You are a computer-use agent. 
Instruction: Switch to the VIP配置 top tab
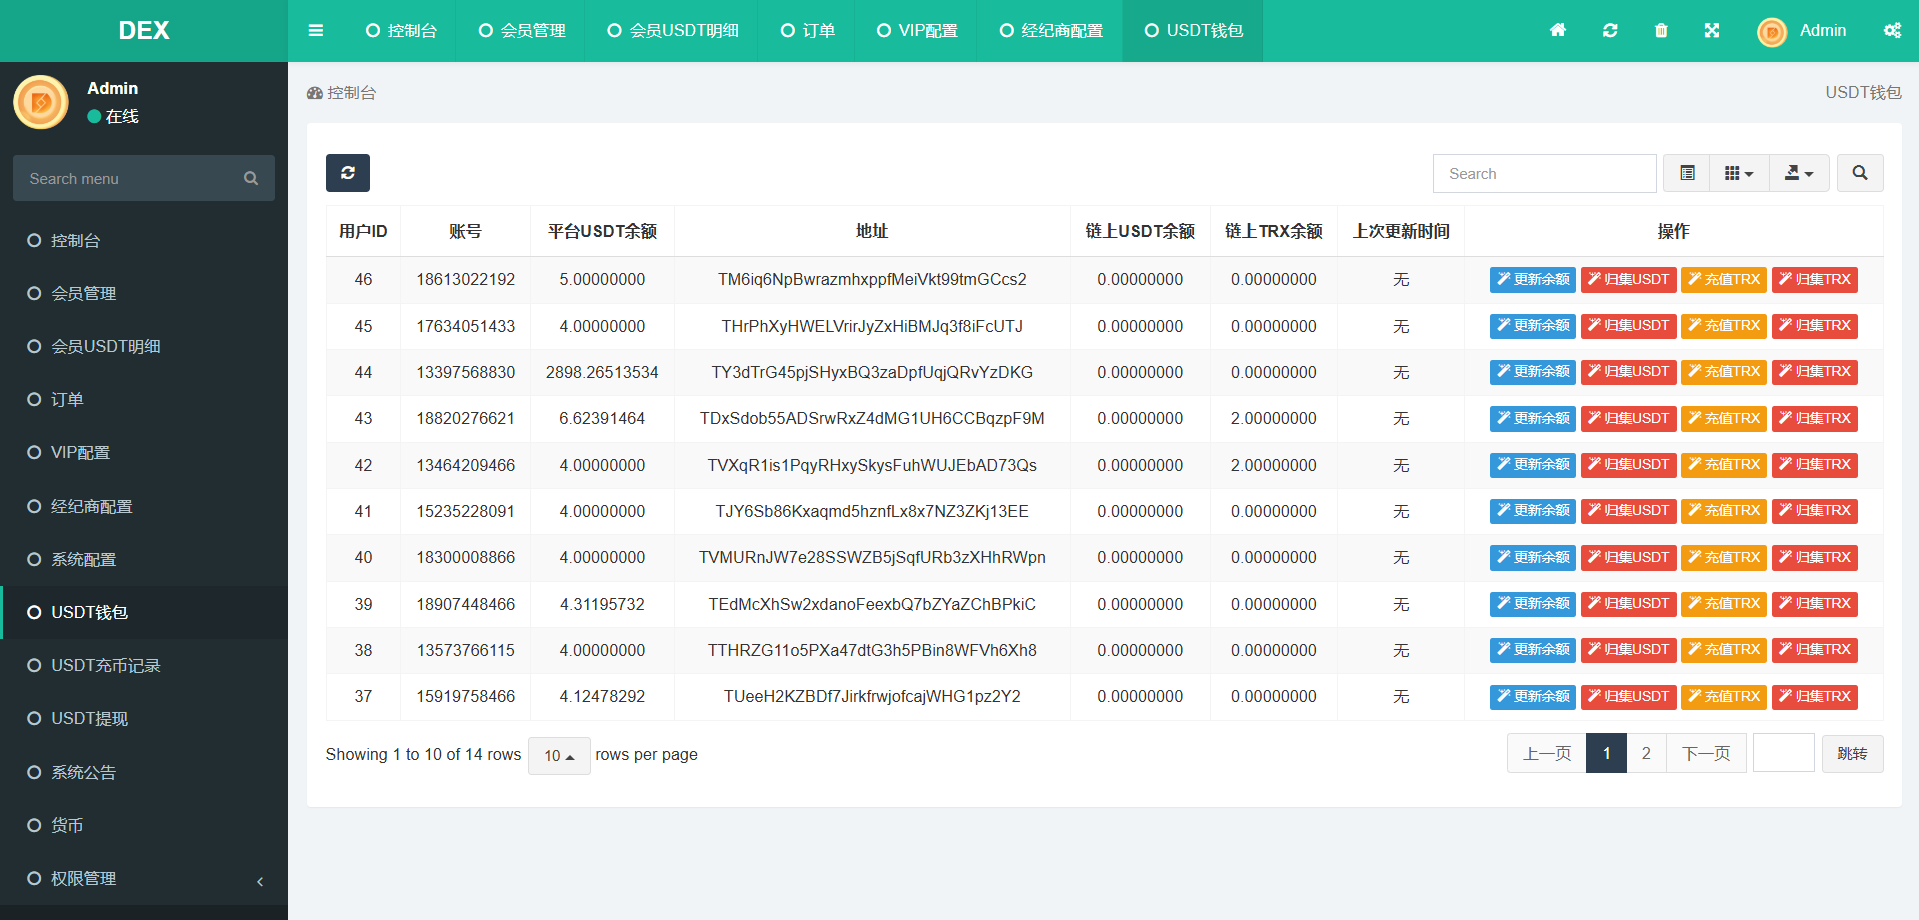click(x=917, y=31)
